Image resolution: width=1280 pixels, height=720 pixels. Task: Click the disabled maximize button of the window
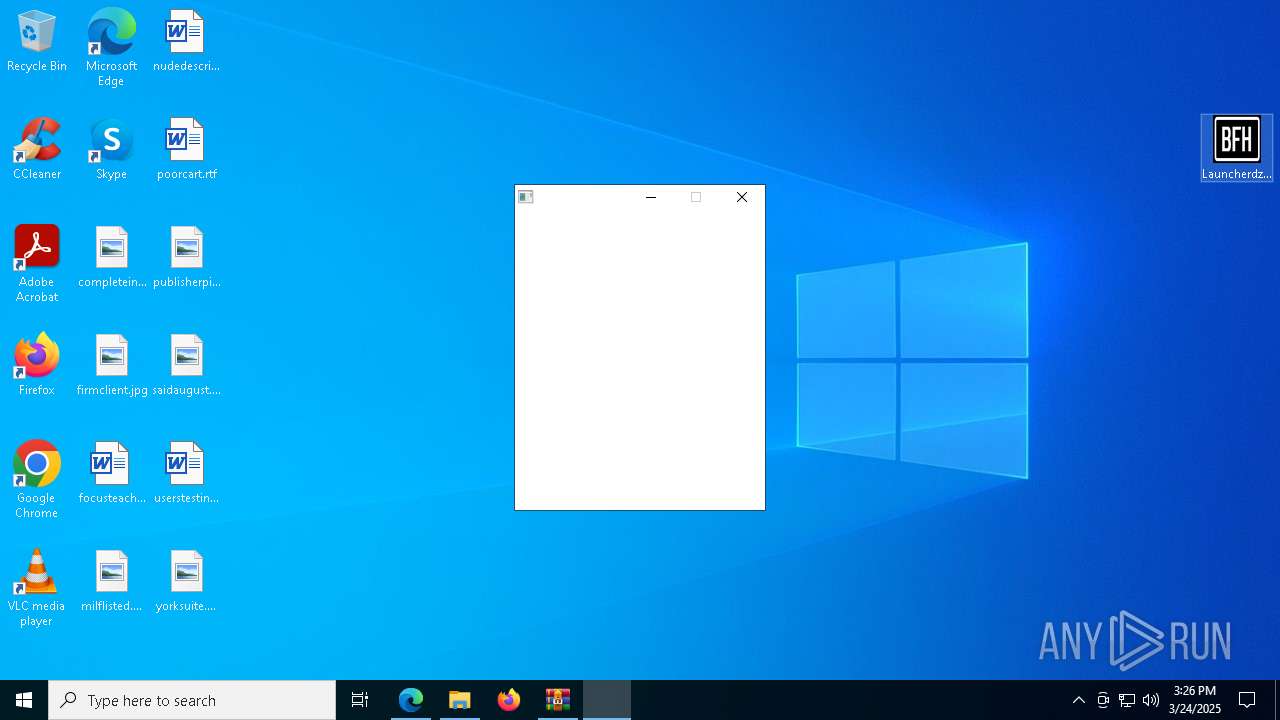(x=696, y=197)
